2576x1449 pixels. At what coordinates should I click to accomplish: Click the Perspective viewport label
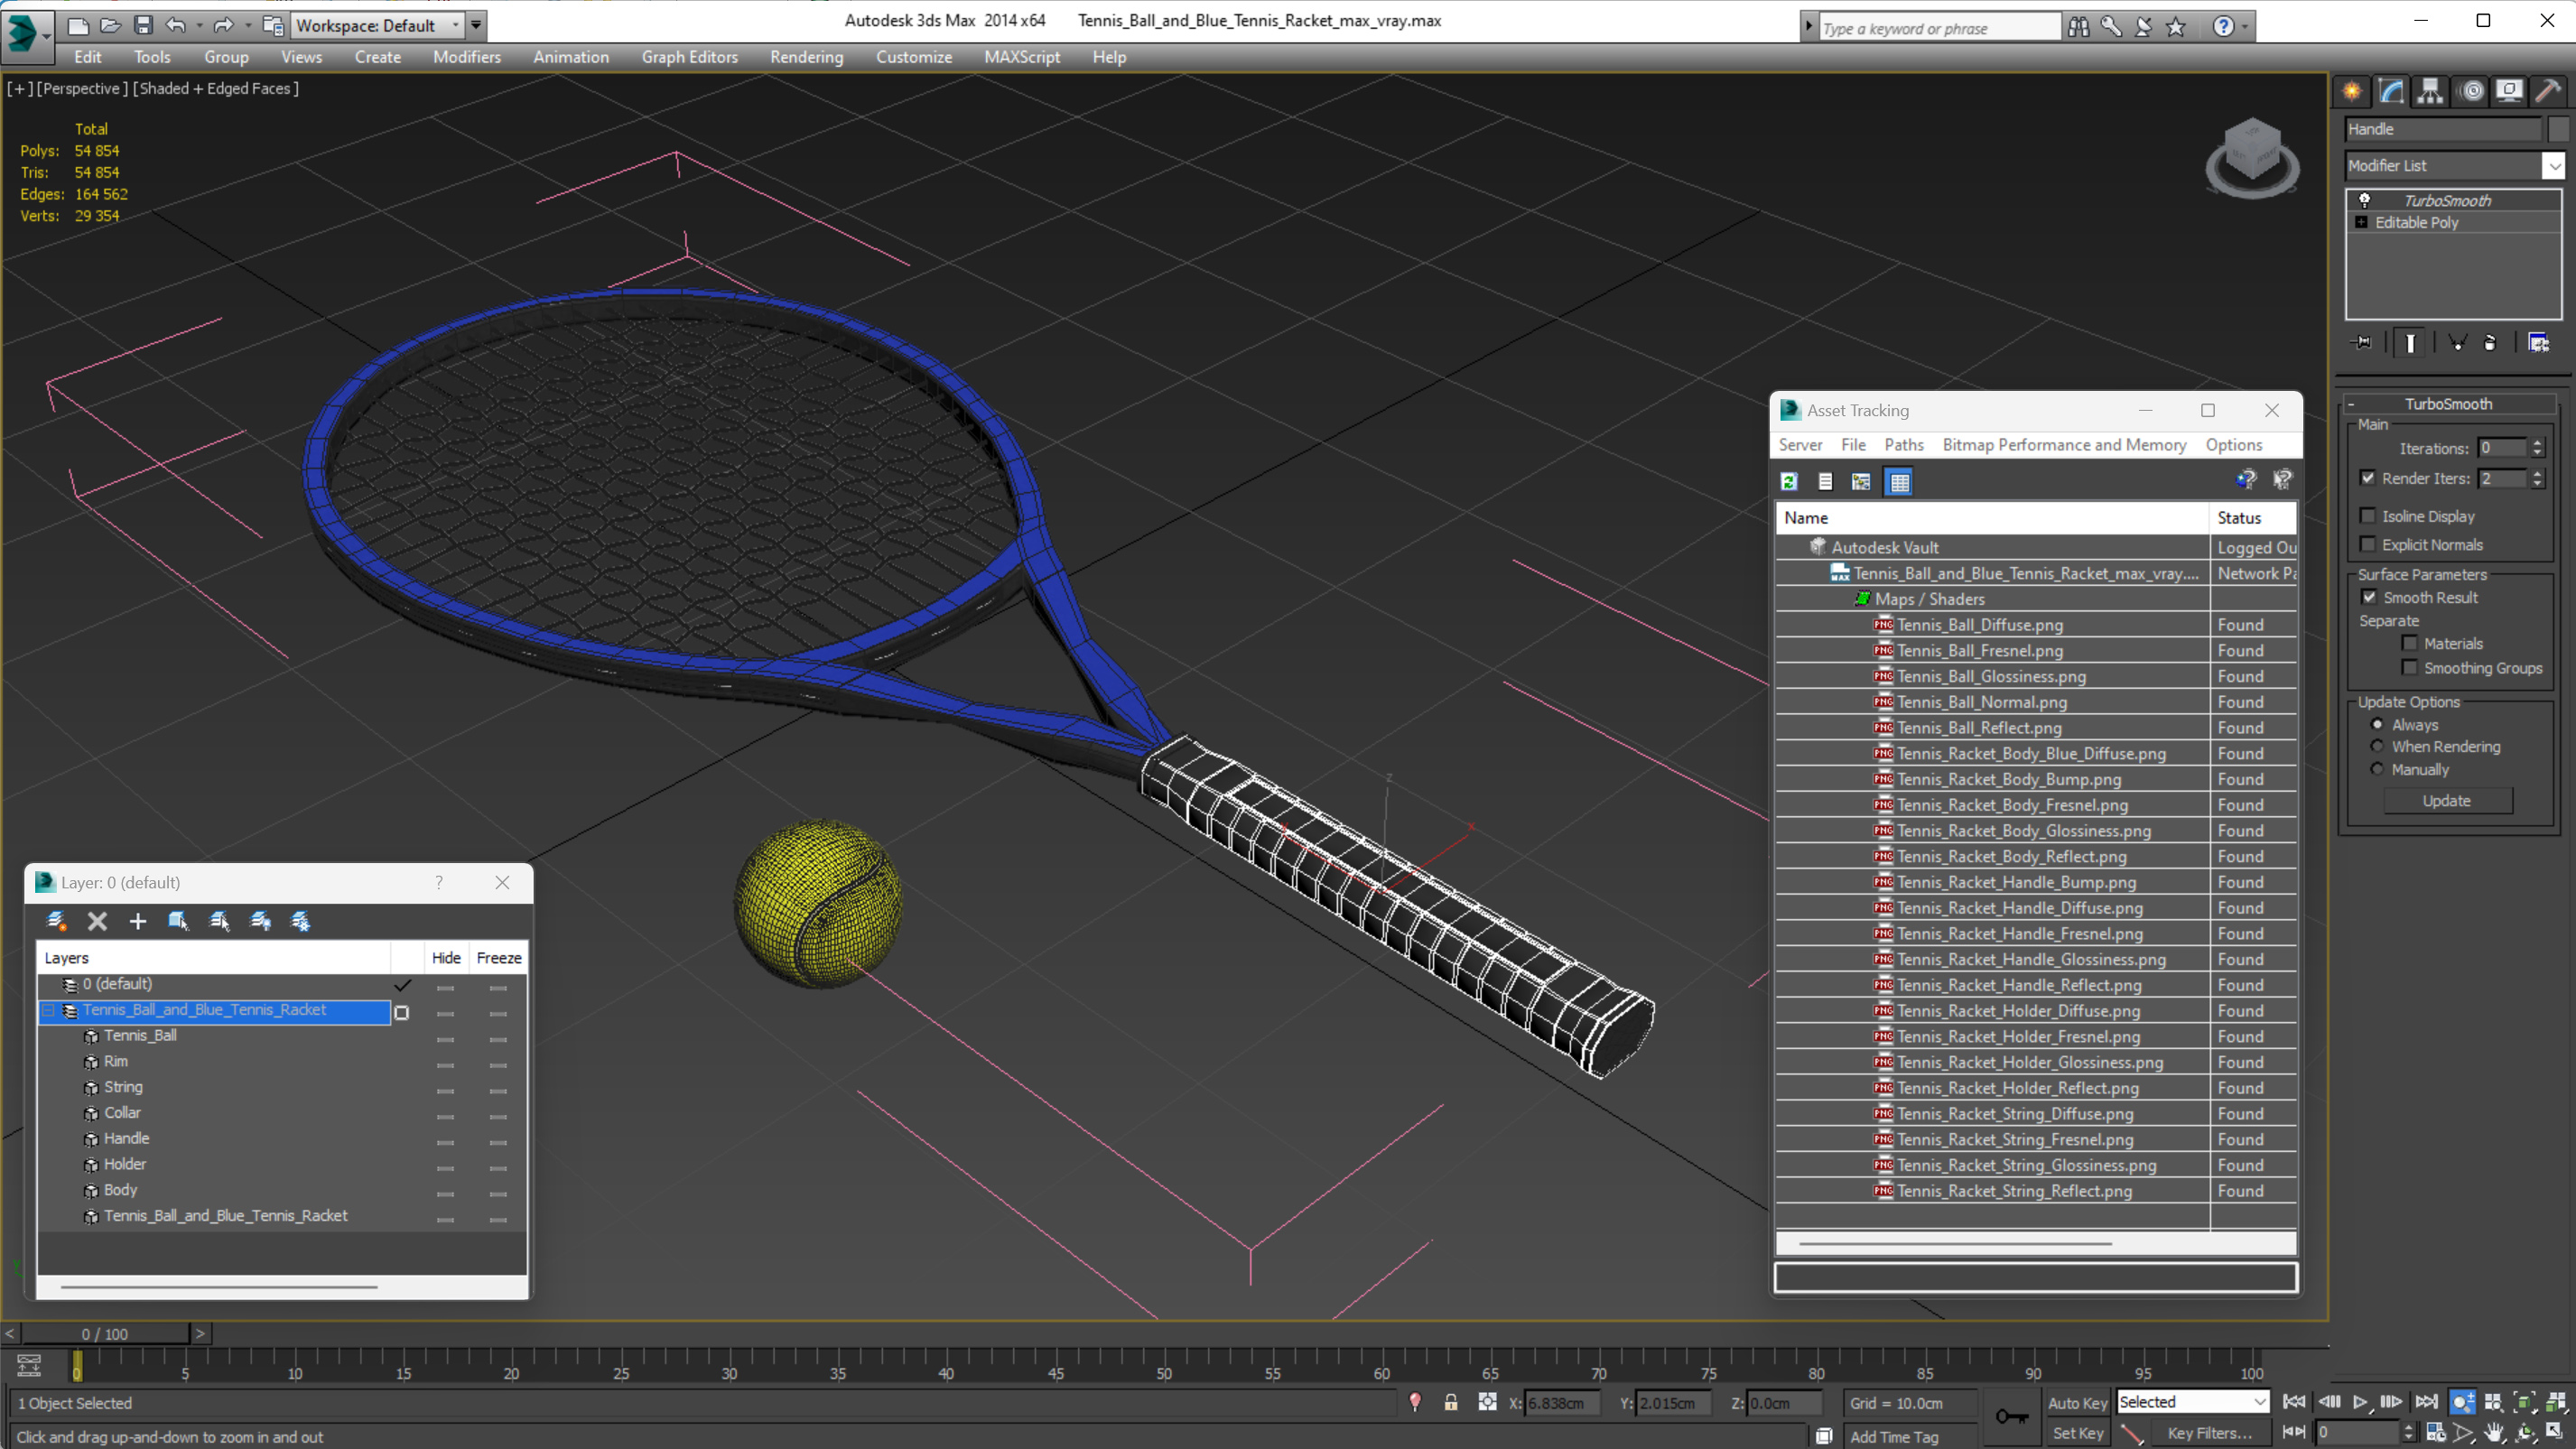tap(82, 88)
